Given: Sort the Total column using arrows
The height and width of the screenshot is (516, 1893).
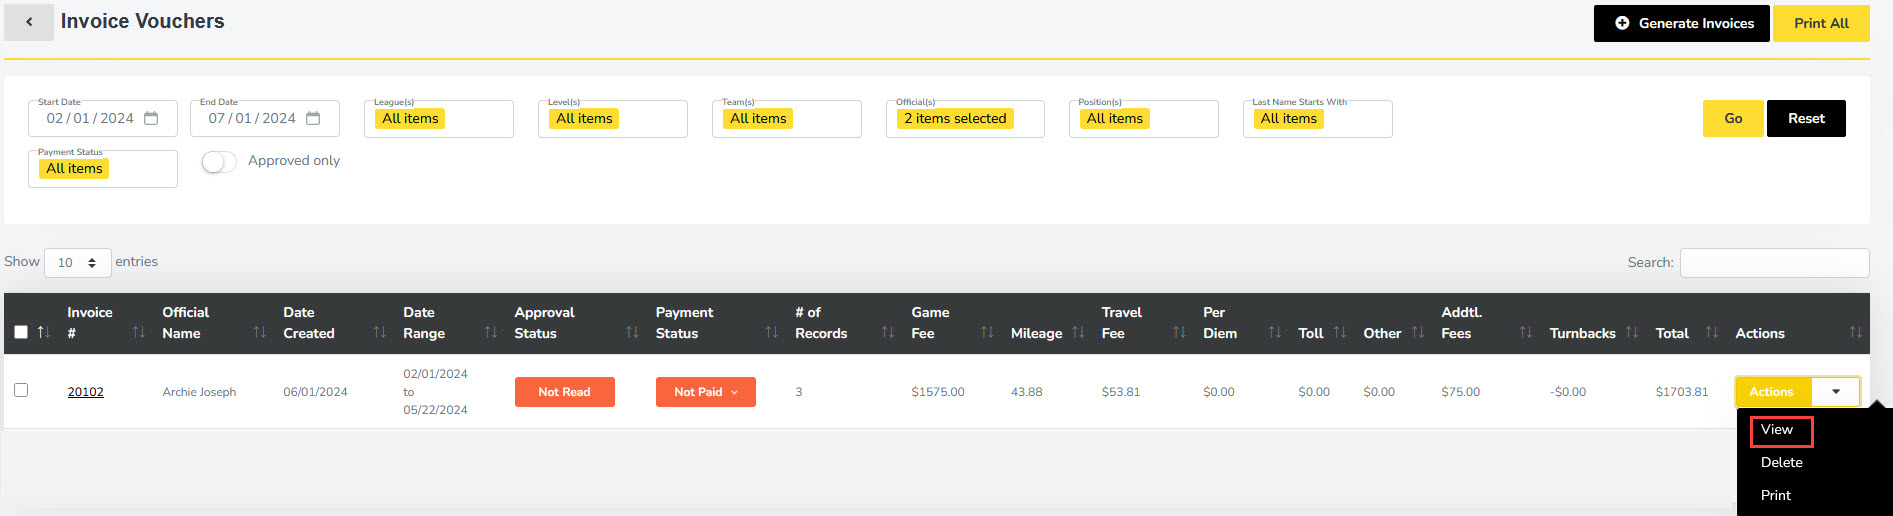Looking at the screenshot, I should [x=1711, y=333].
